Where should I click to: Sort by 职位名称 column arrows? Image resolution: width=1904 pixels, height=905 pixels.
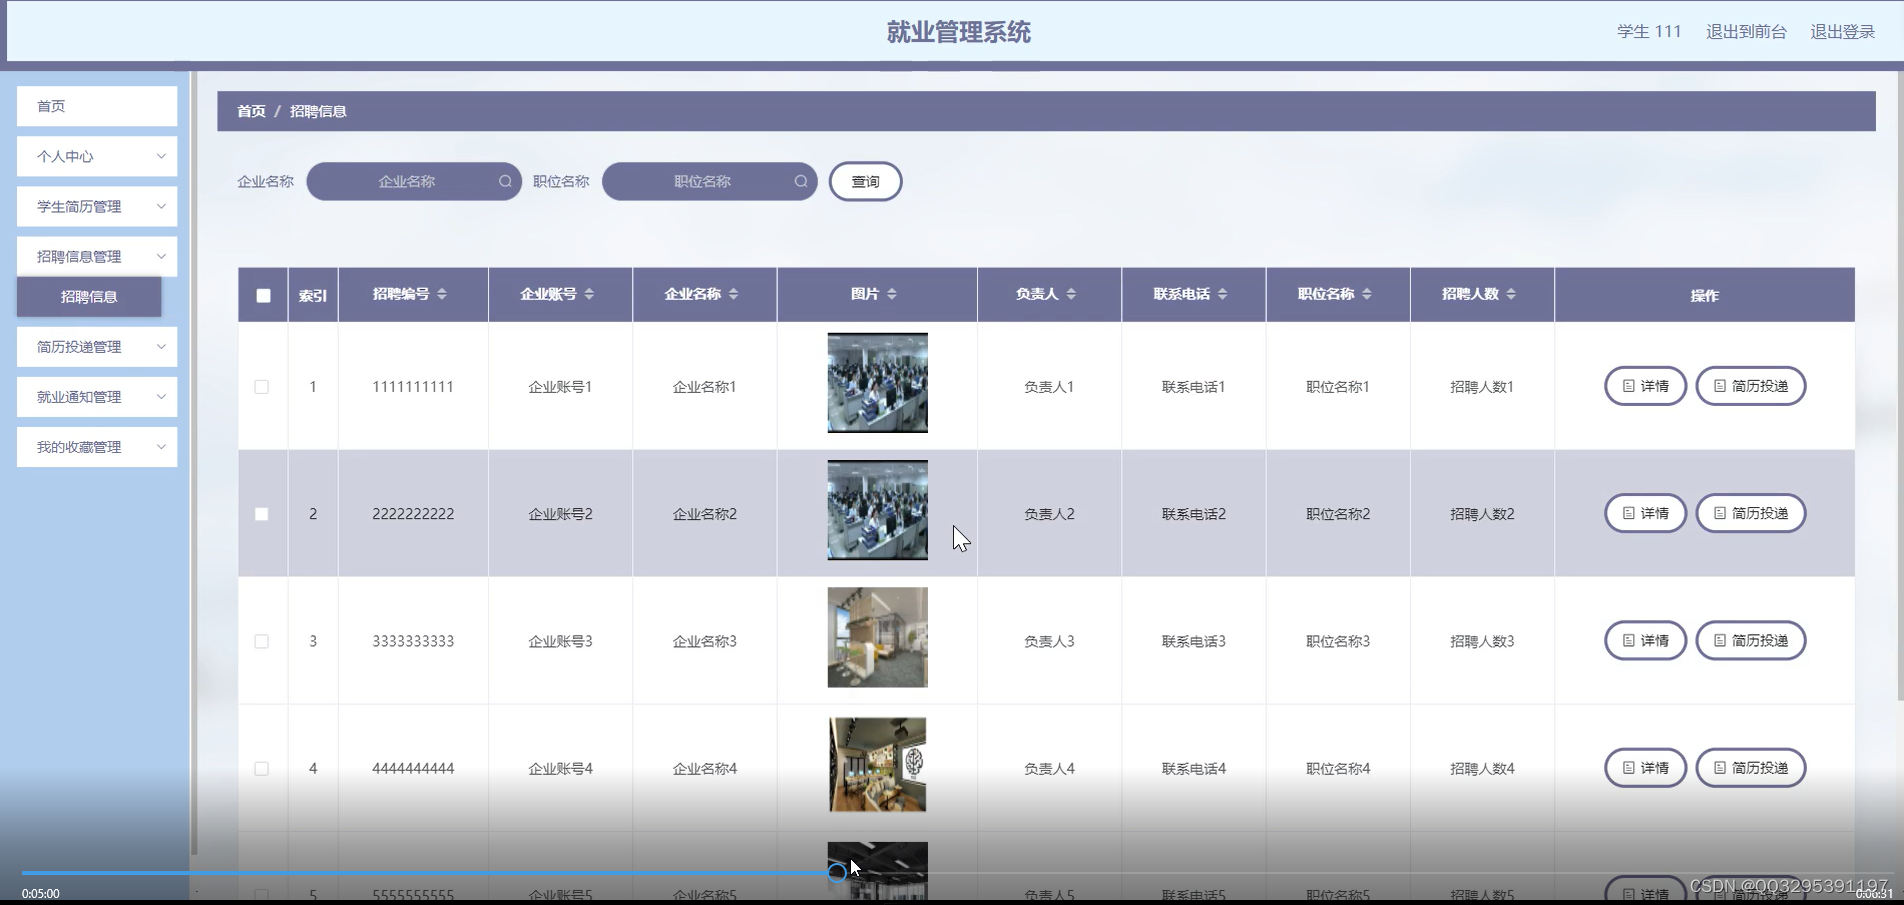pos(1367,294)
